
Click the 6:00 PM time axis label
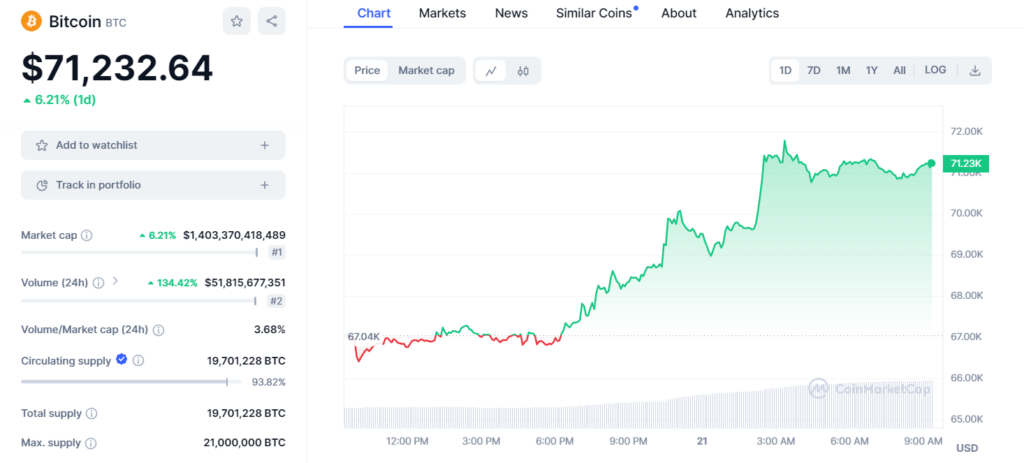click(x=554, y=441)
